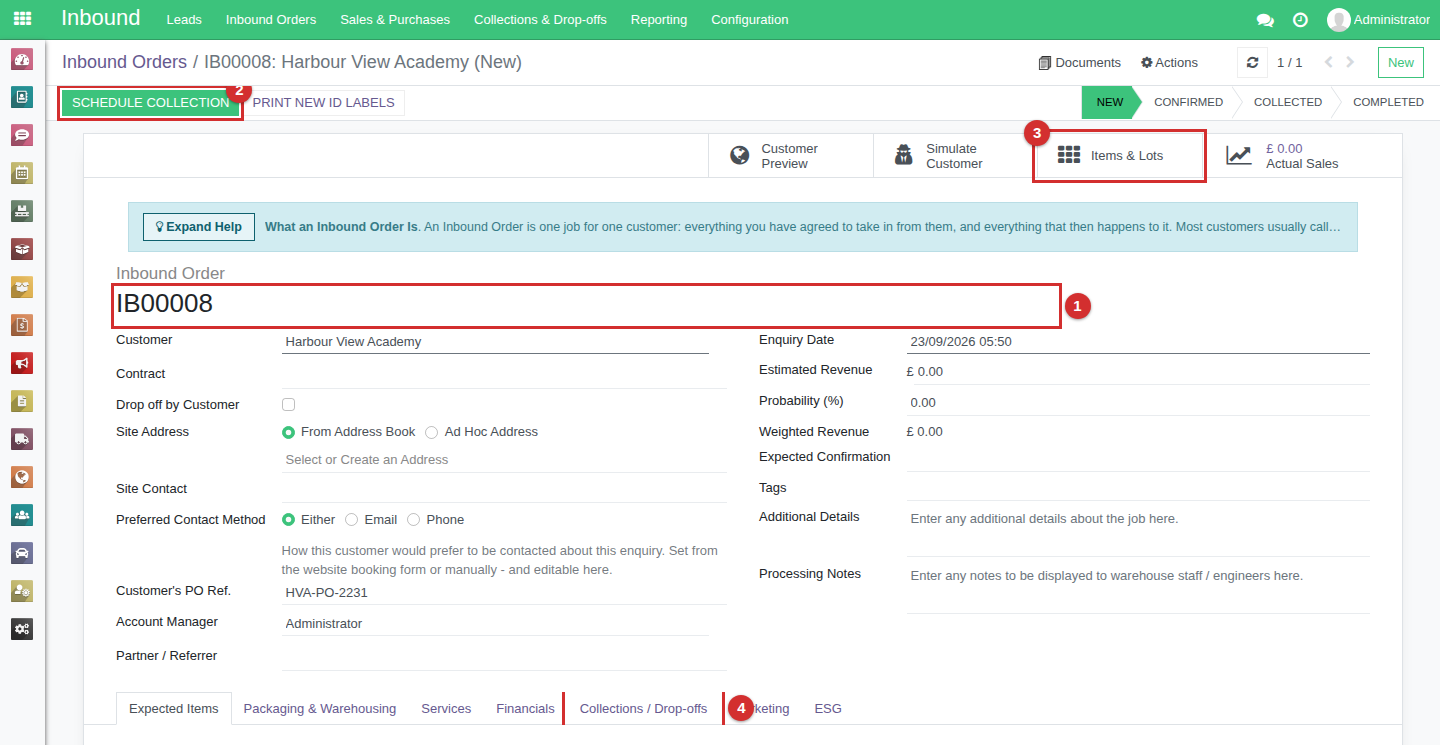Open the Items & Lots stat button

1120,156
